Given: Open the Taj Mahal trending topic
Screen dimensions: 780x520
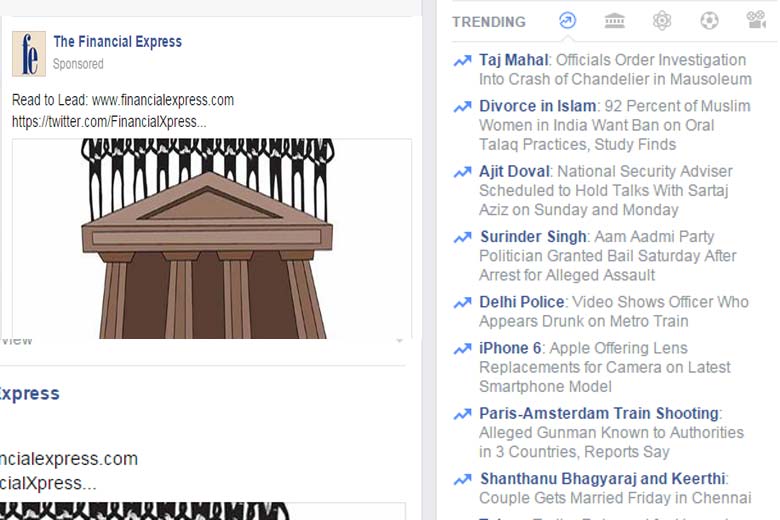Looking at the screenshot, I should (x=513, y=60).
